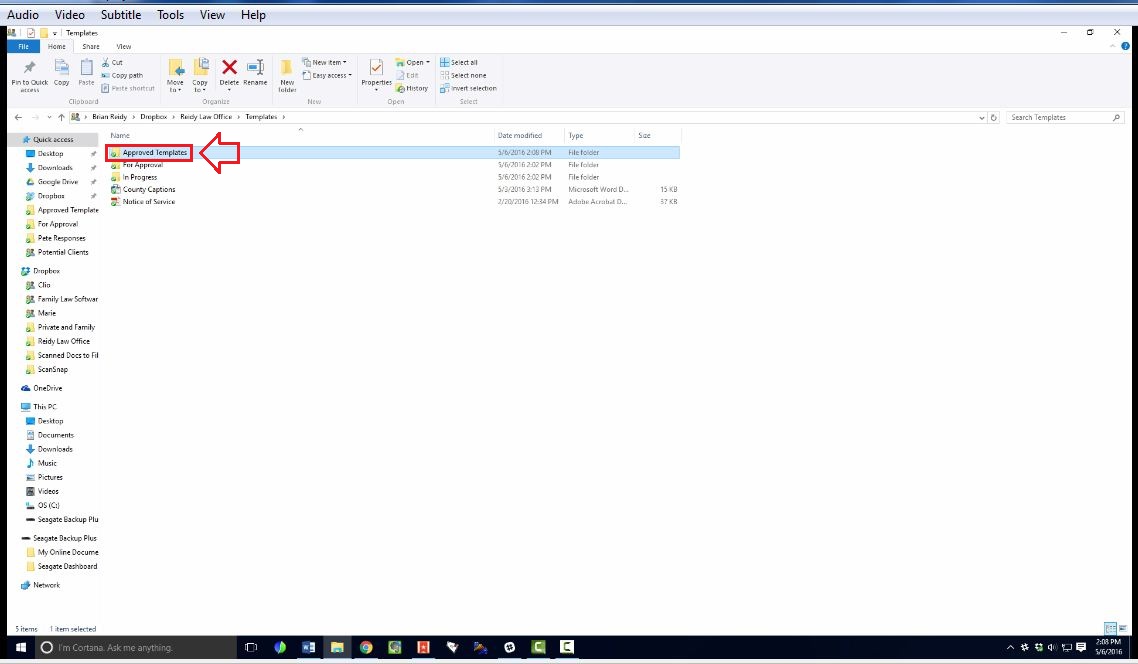Open Word from the taskbar

coord(308,647)
